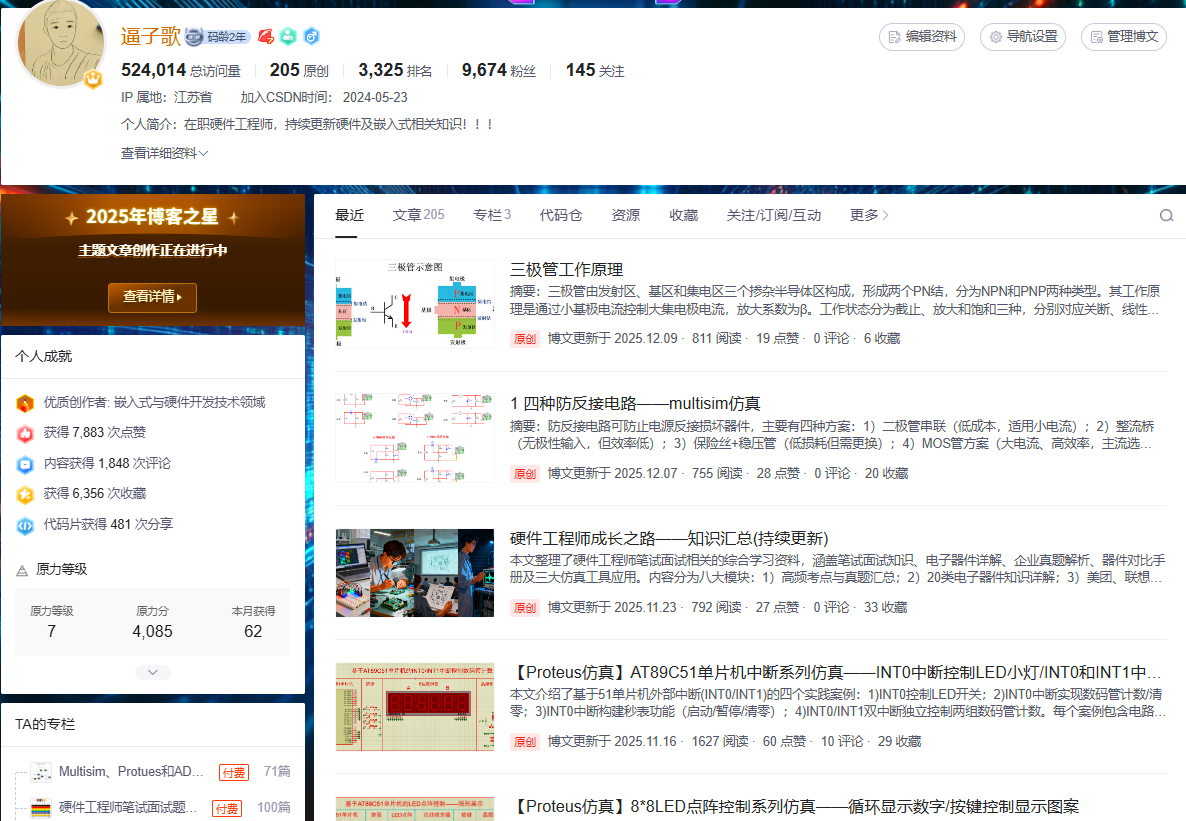Click the green badge icon beside the username

click(x=288, y=36)
